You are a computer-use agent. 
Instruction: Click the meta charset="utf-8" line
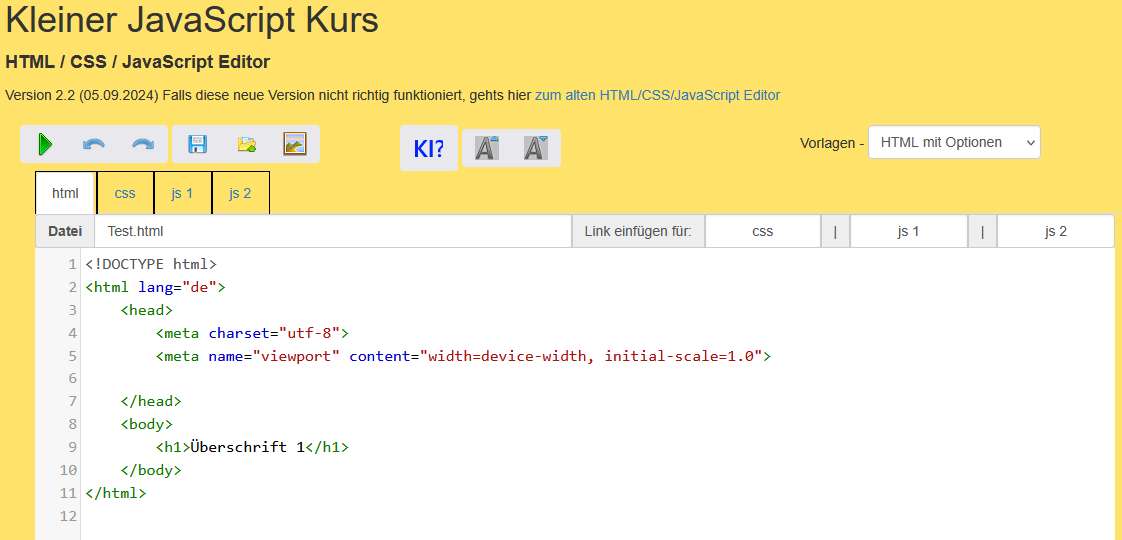(x=252, y=333)
